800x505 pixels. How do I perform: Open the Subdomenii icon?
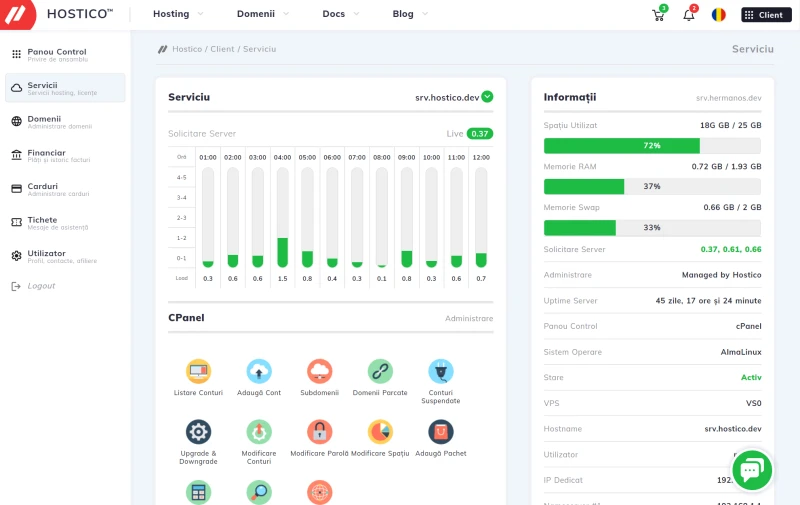(319, 371)
